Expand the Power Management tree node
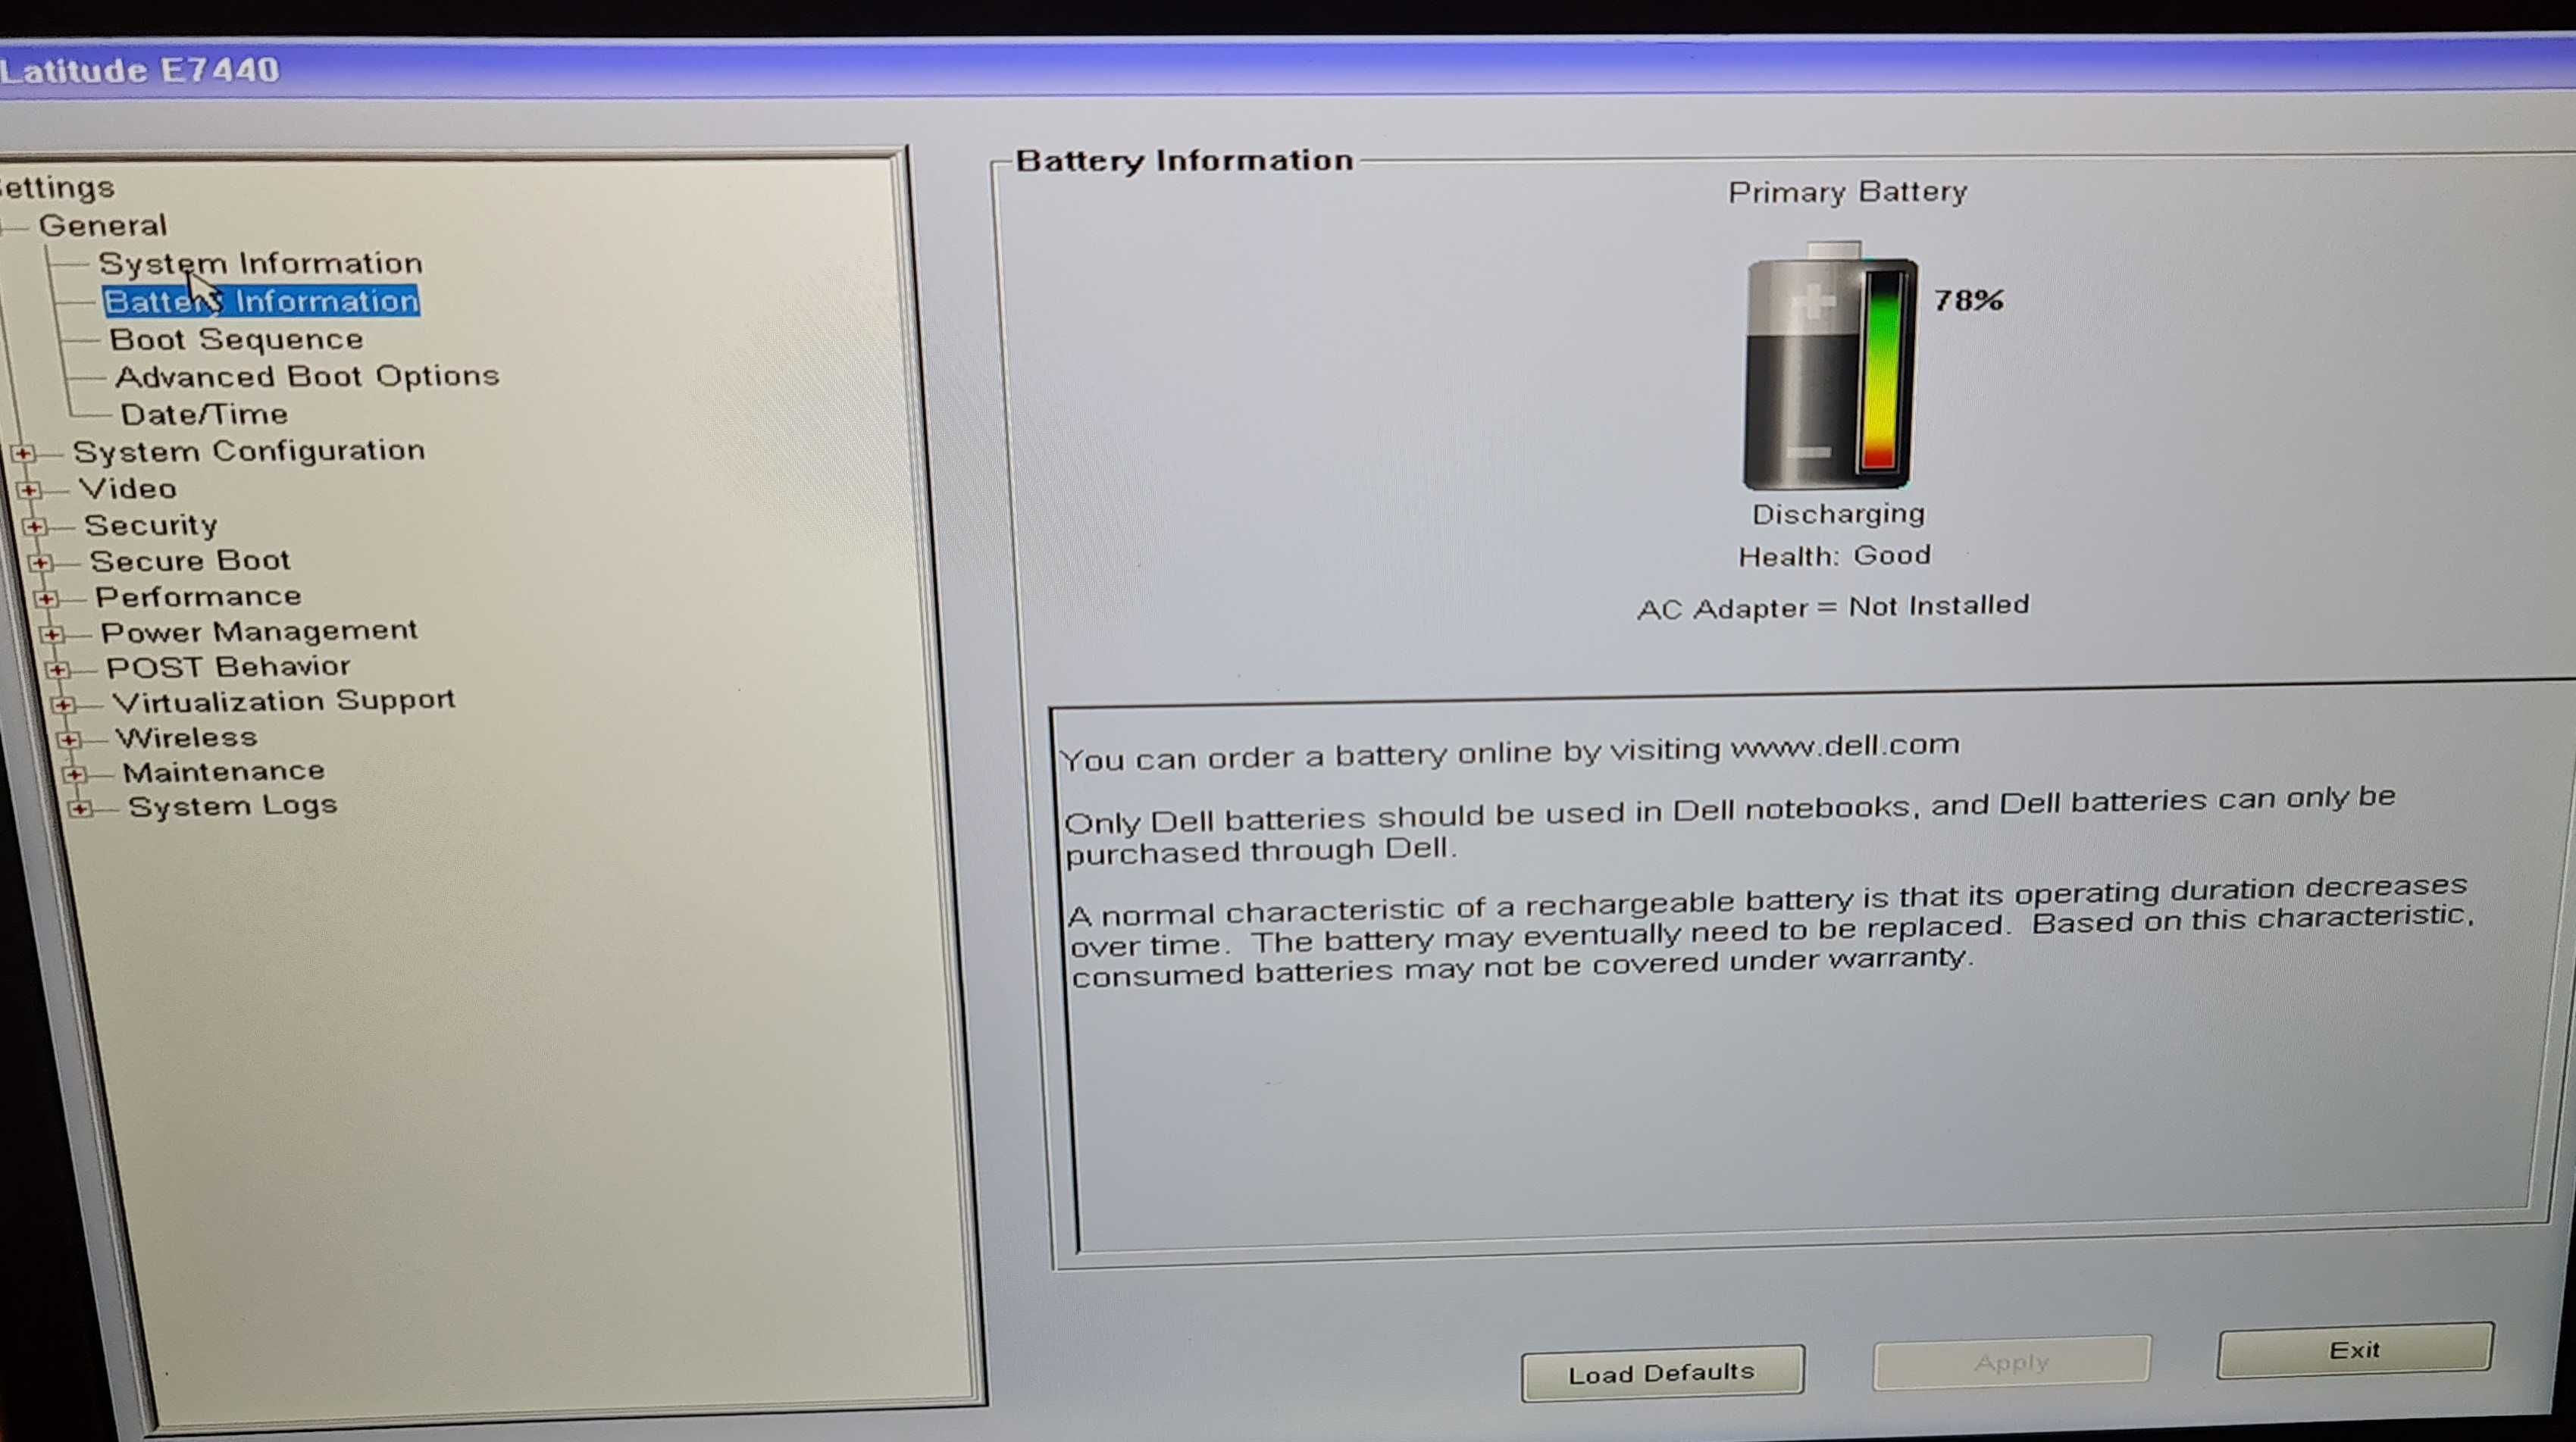This screenshot has height=1442, width=2576. point(52,634)
